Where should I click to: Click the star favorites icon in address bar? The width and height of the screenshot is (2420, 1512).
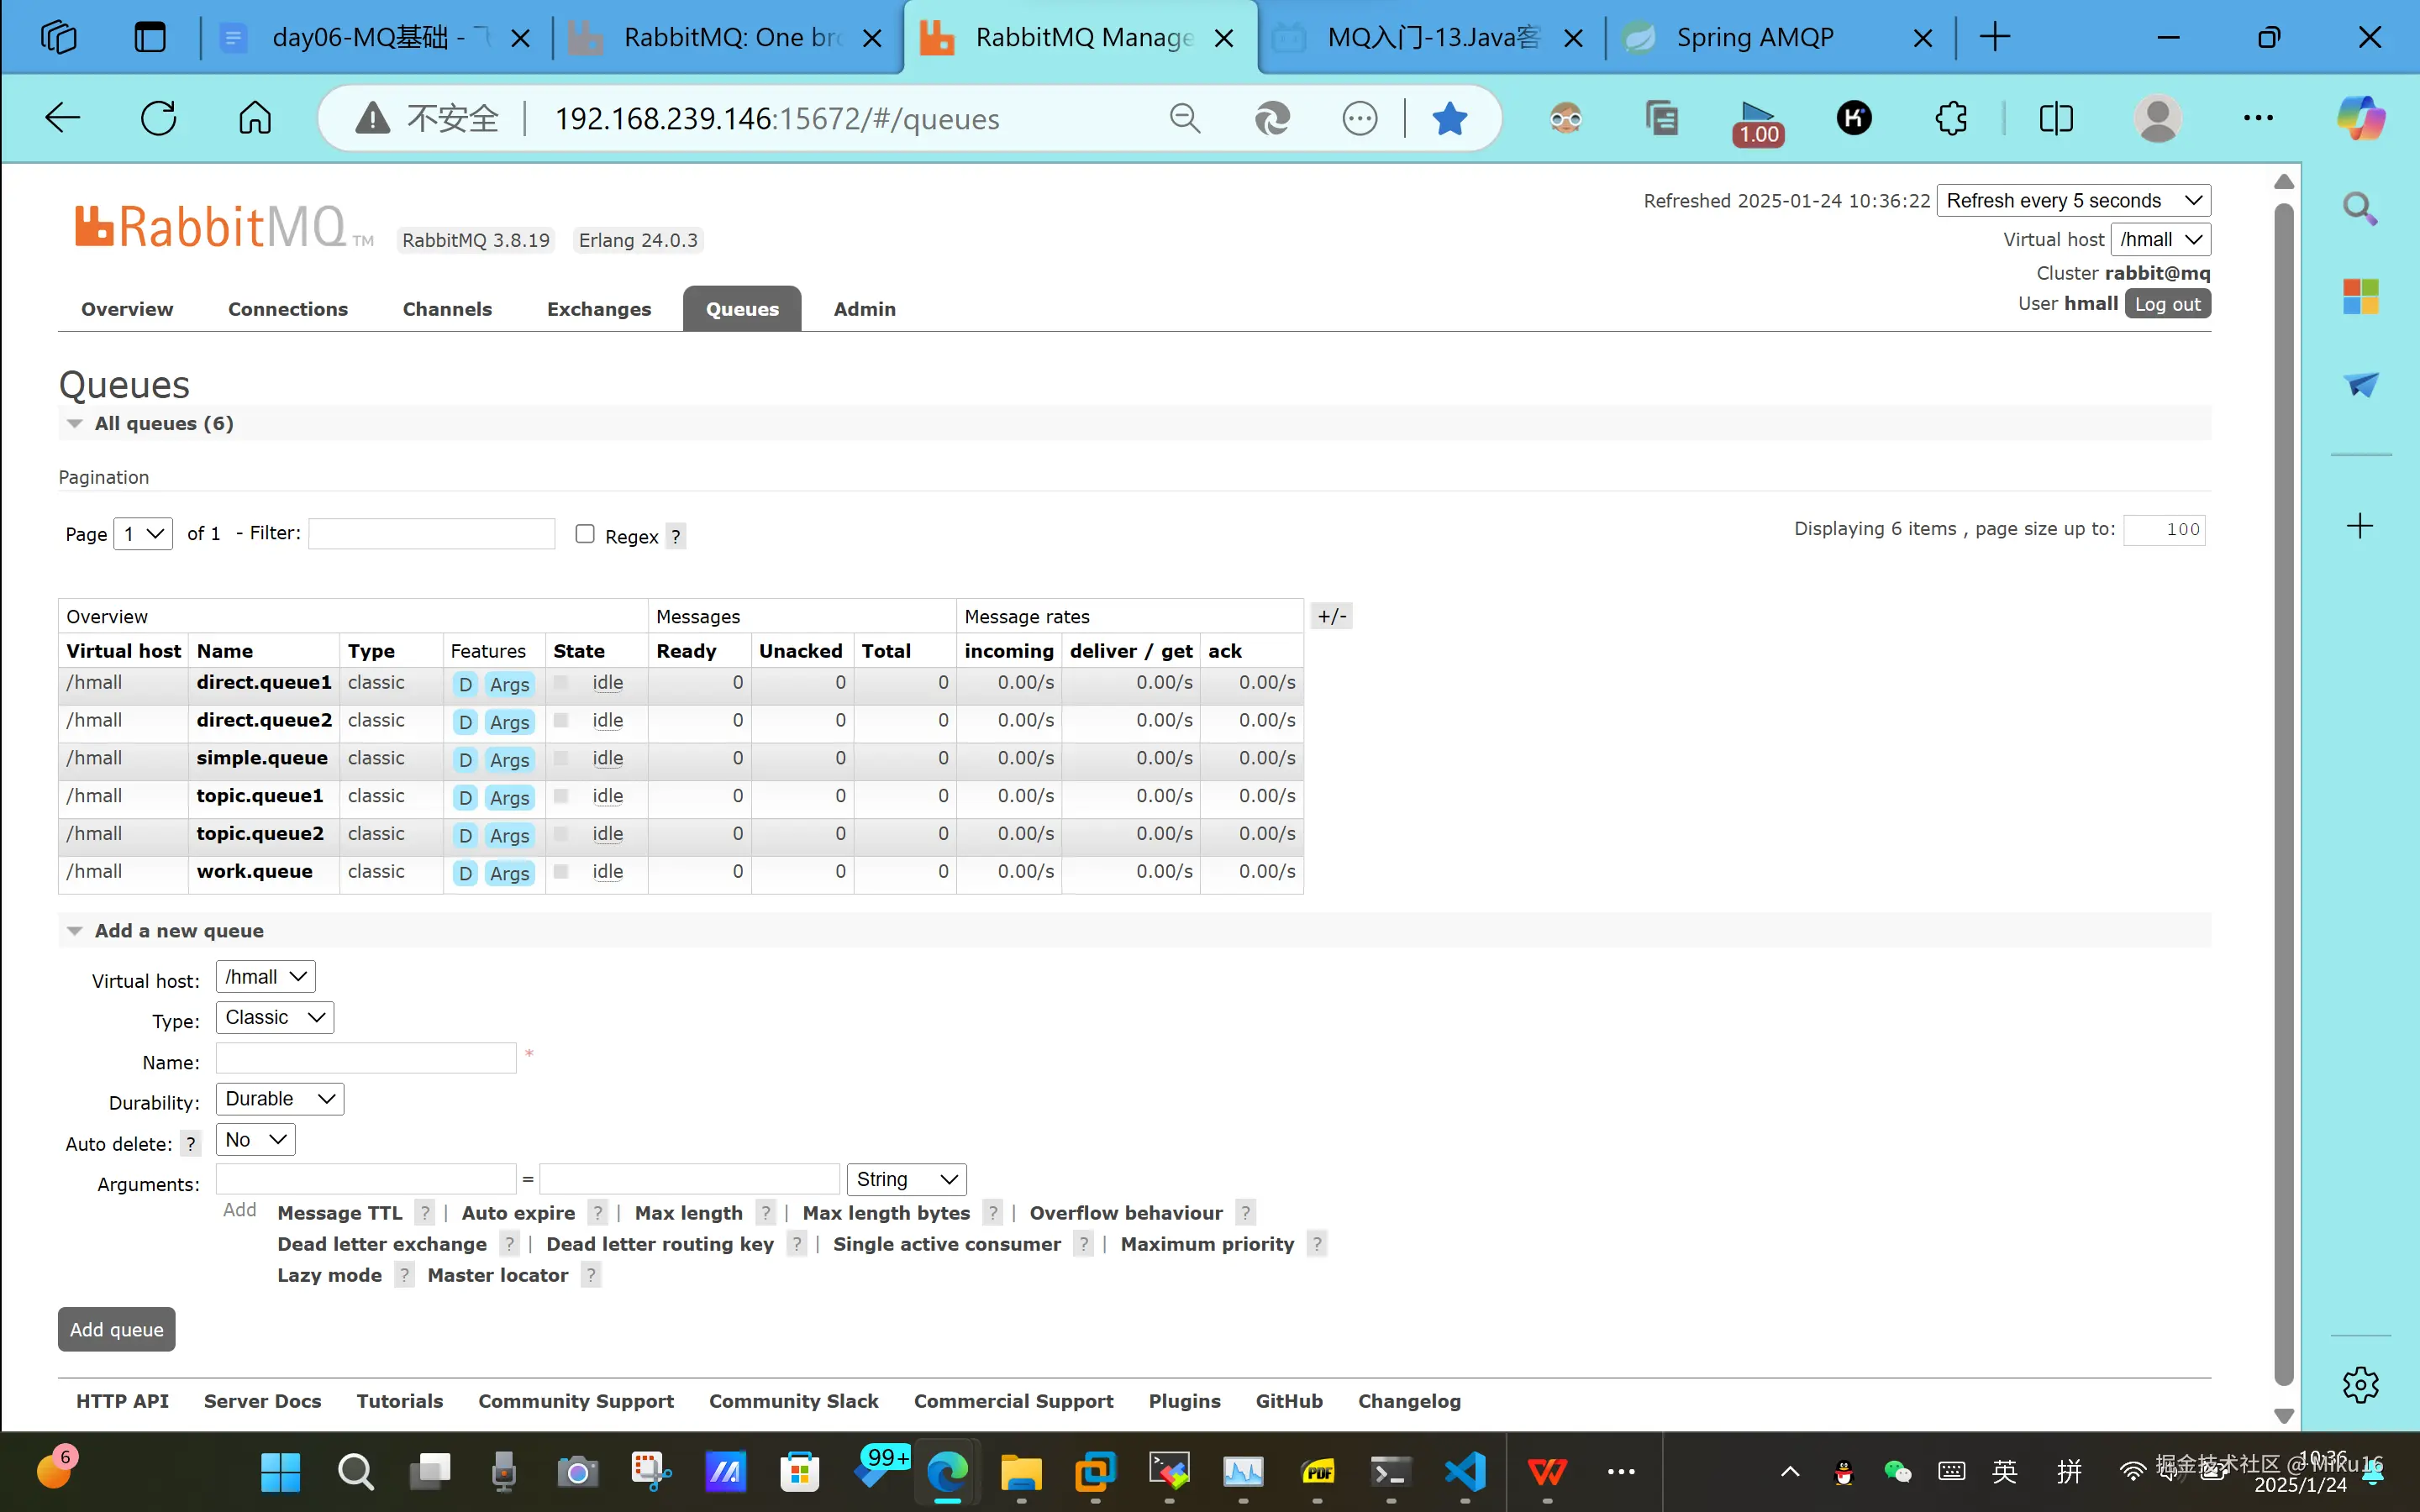tap(1449, 119)
